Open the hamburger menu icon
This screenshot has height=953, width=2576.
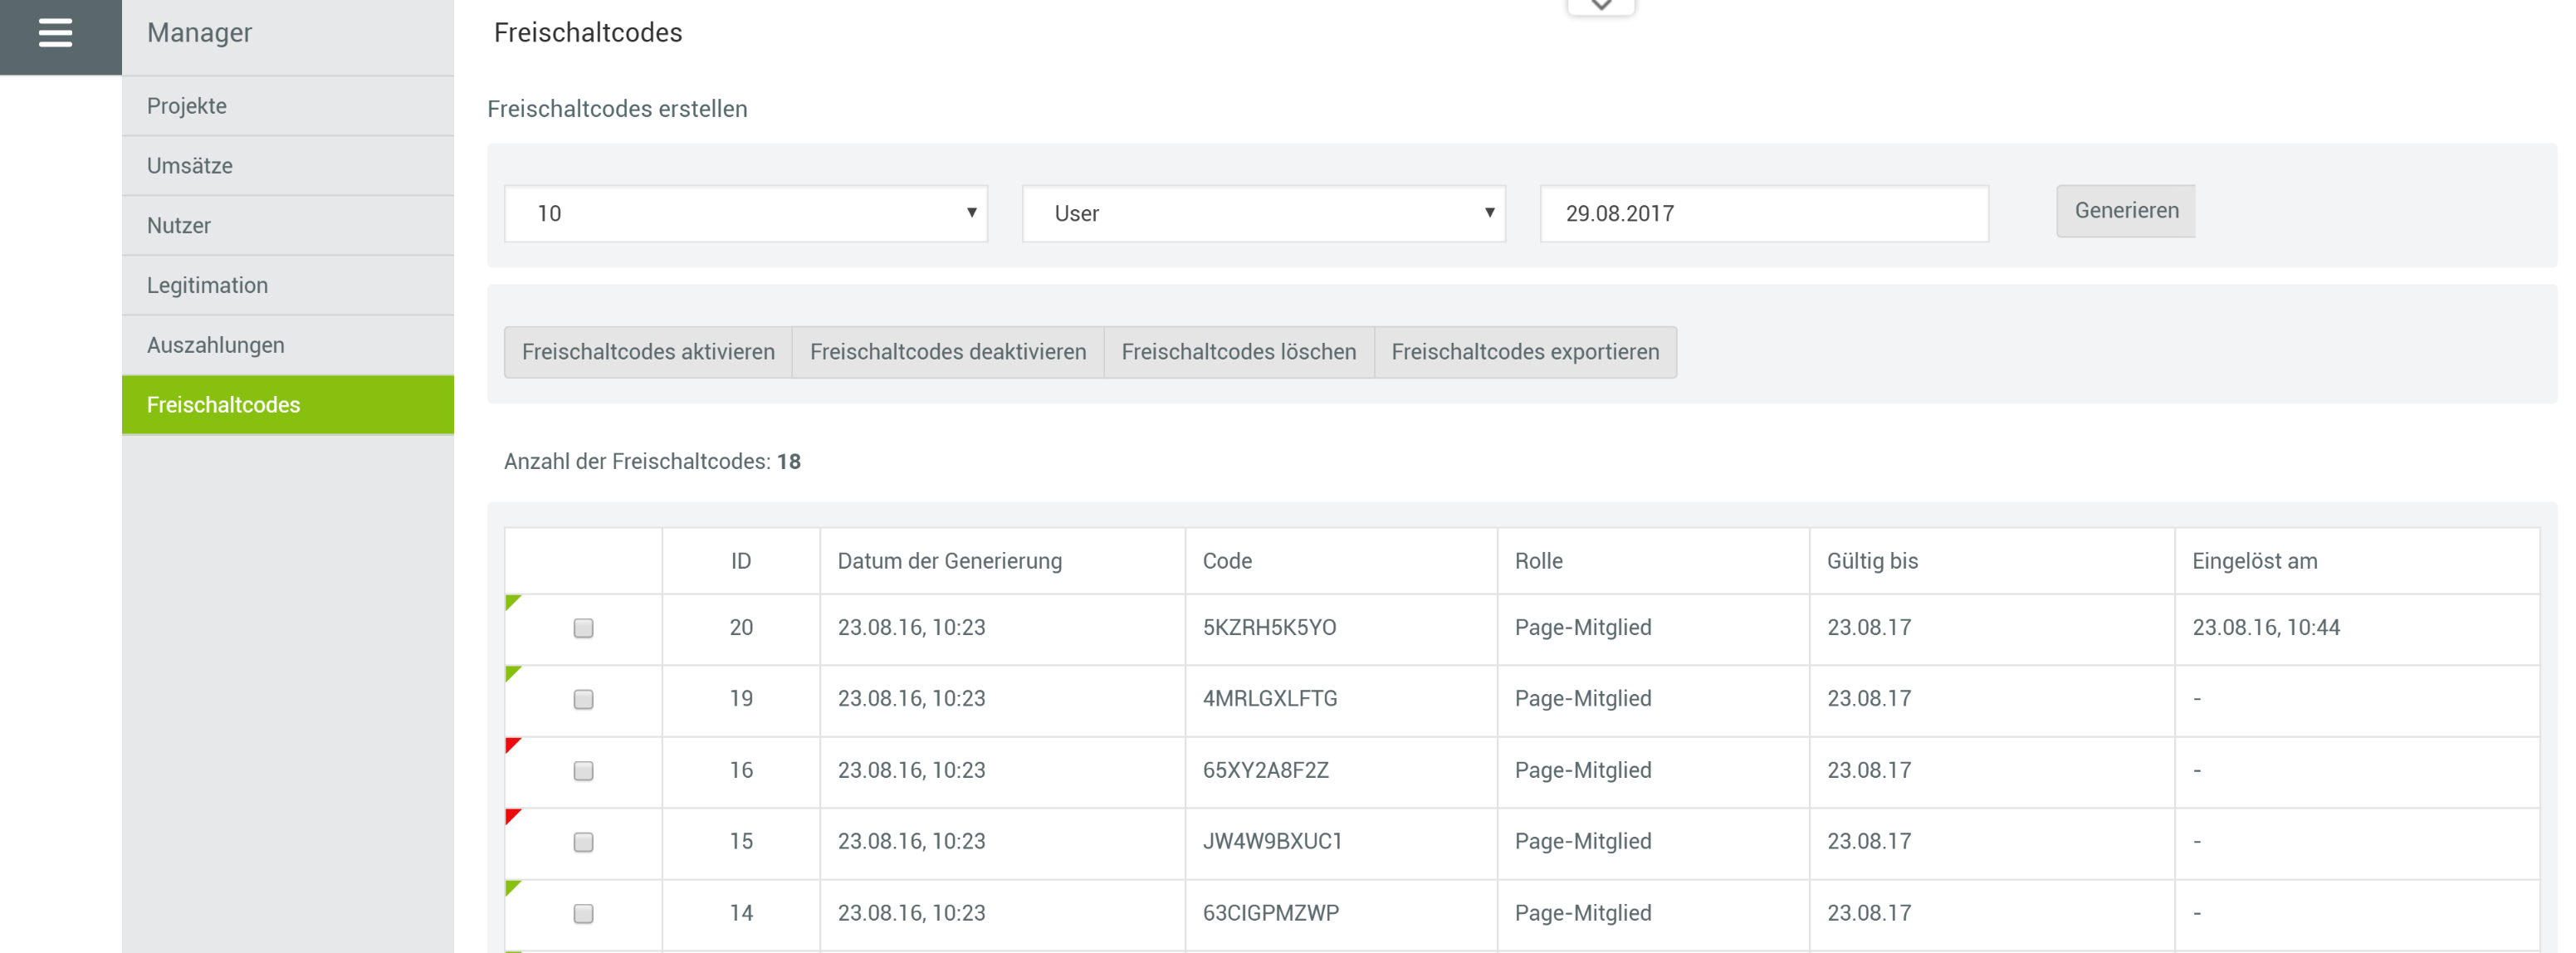[x=56, y=33]
